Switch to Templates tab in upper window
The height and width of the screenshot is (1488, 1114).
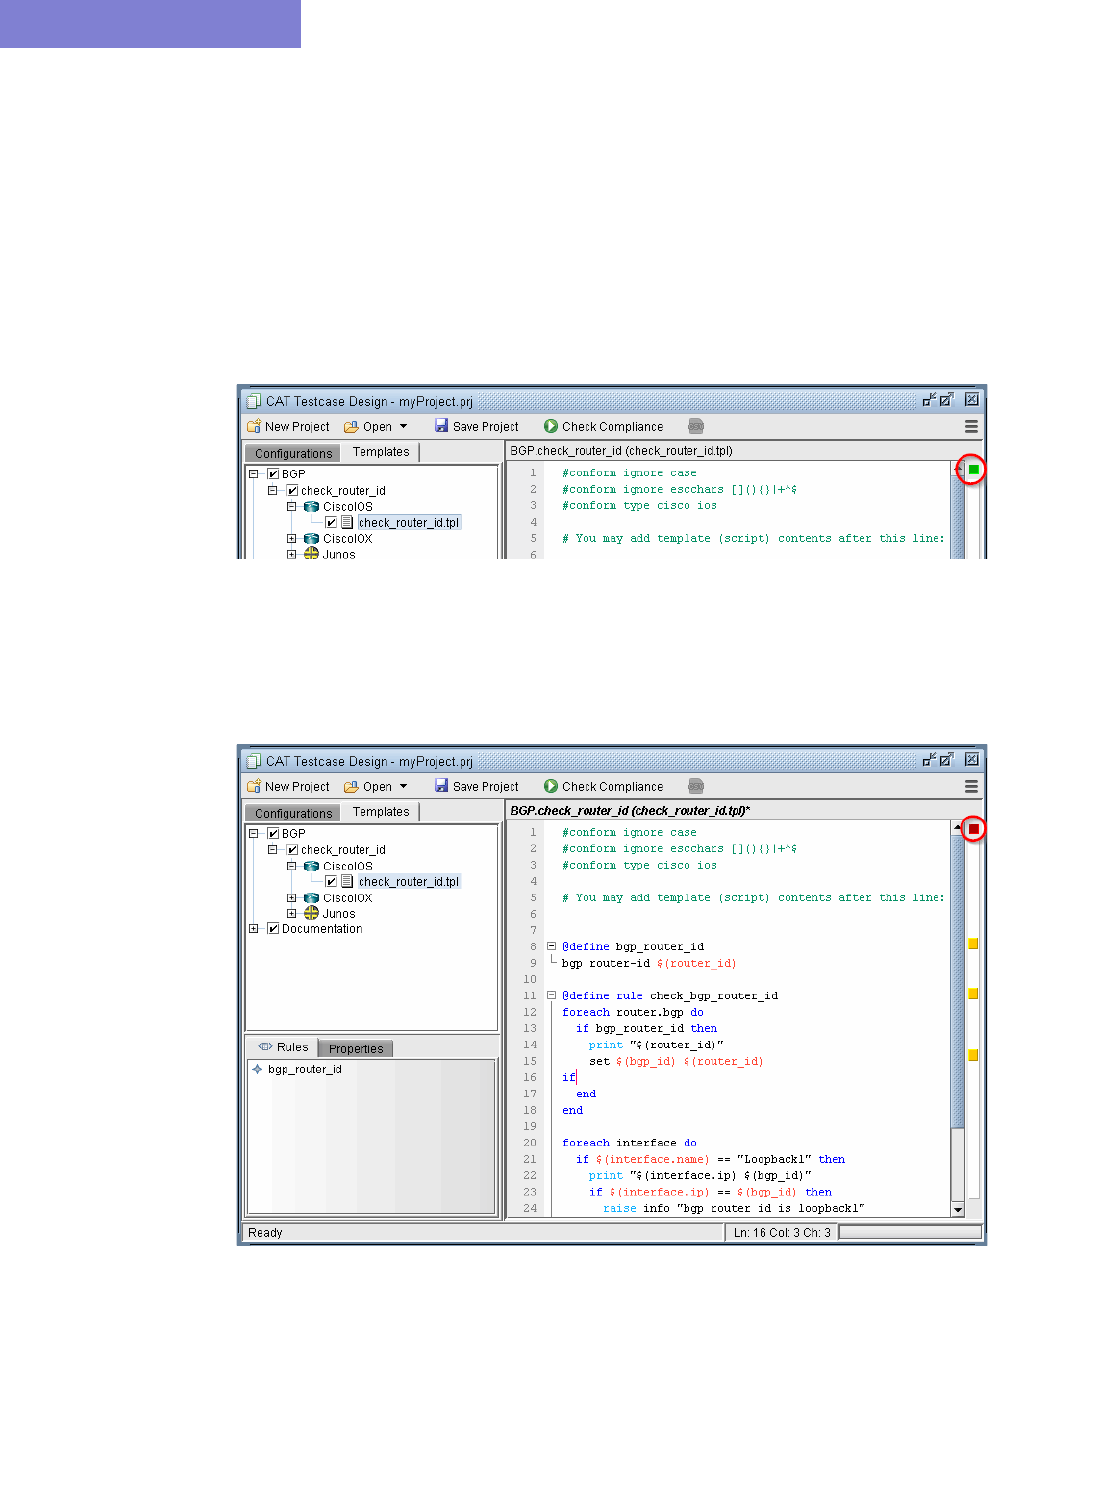tap(381, 452)
